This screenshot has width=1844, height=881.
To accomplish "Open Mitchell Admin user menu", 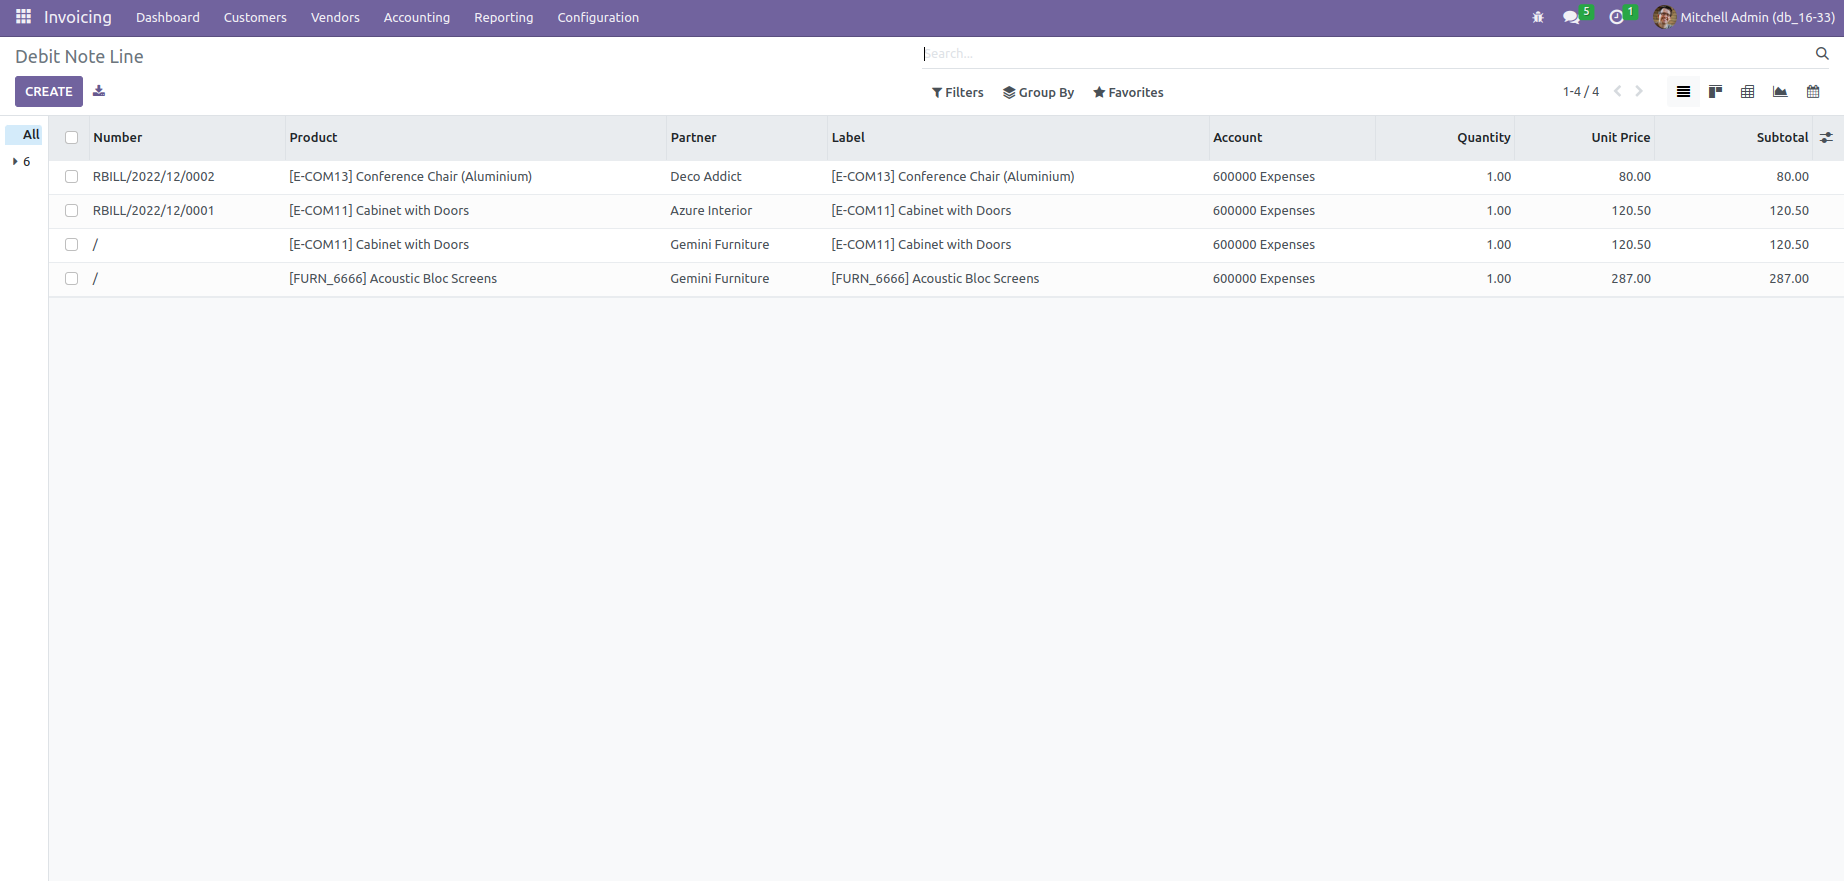I will click(x=1744, y=17).
